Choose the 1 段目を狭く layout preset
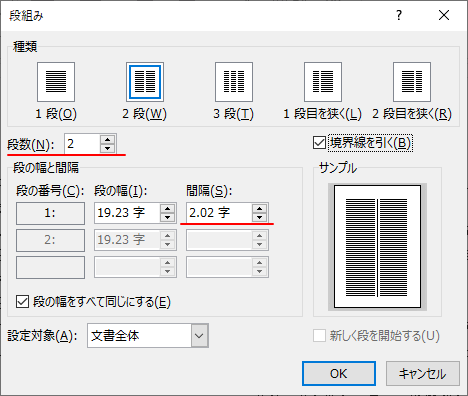Viewport: 468px width, 396px height. [x=323, y=82]
